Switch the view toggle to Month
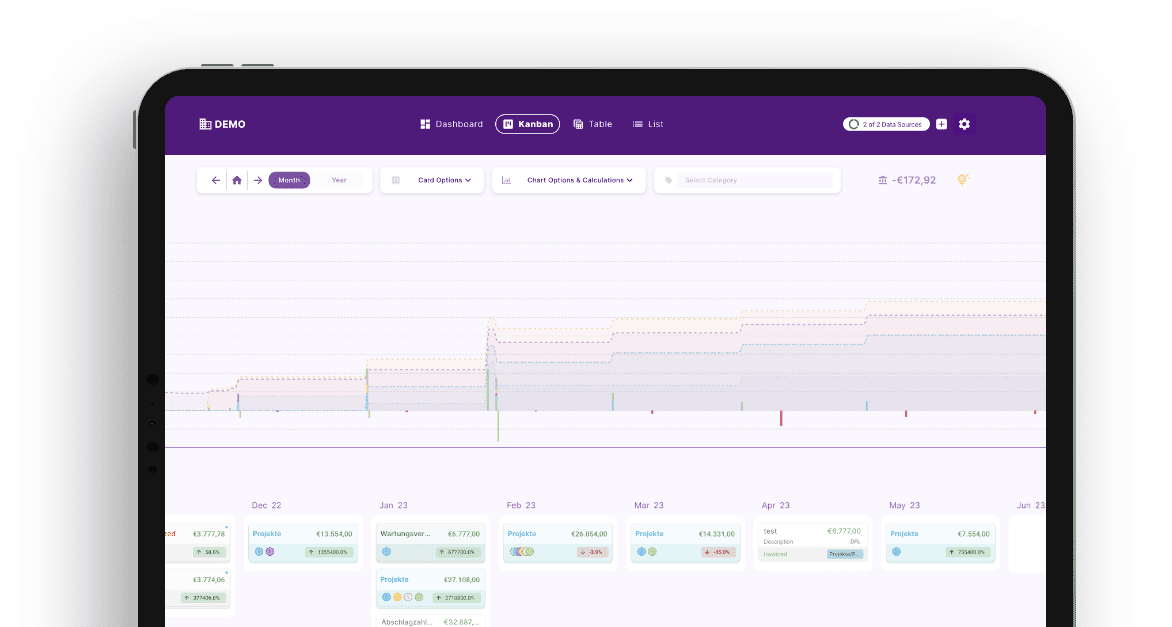 tap(289, 180)
